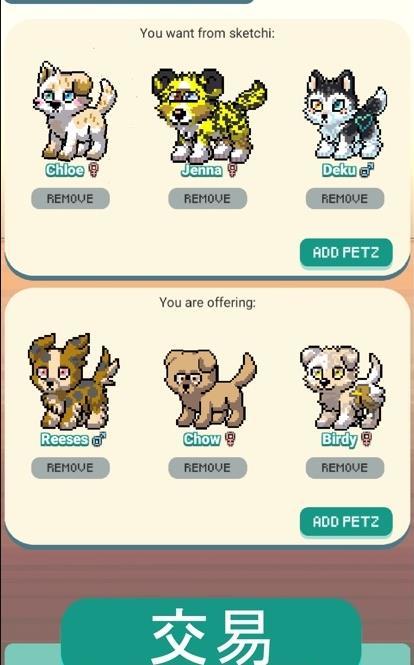Select Chloe the cream spotted pet
This screenshot has width=414, height=665.
tap(74, 110)
